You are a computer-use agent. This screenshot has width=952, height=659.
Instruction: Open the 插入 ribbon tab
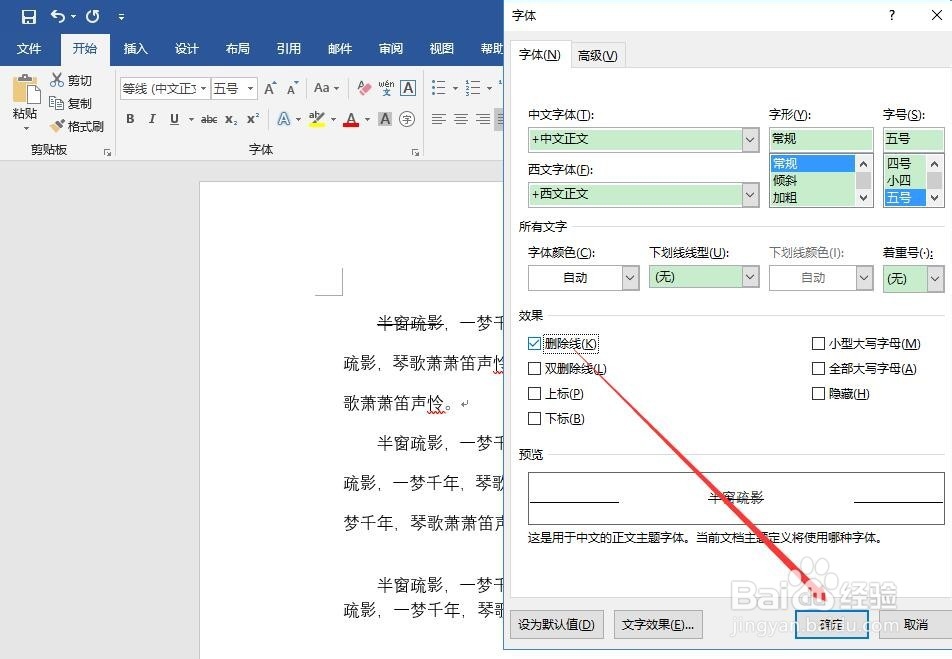point(135,48)
